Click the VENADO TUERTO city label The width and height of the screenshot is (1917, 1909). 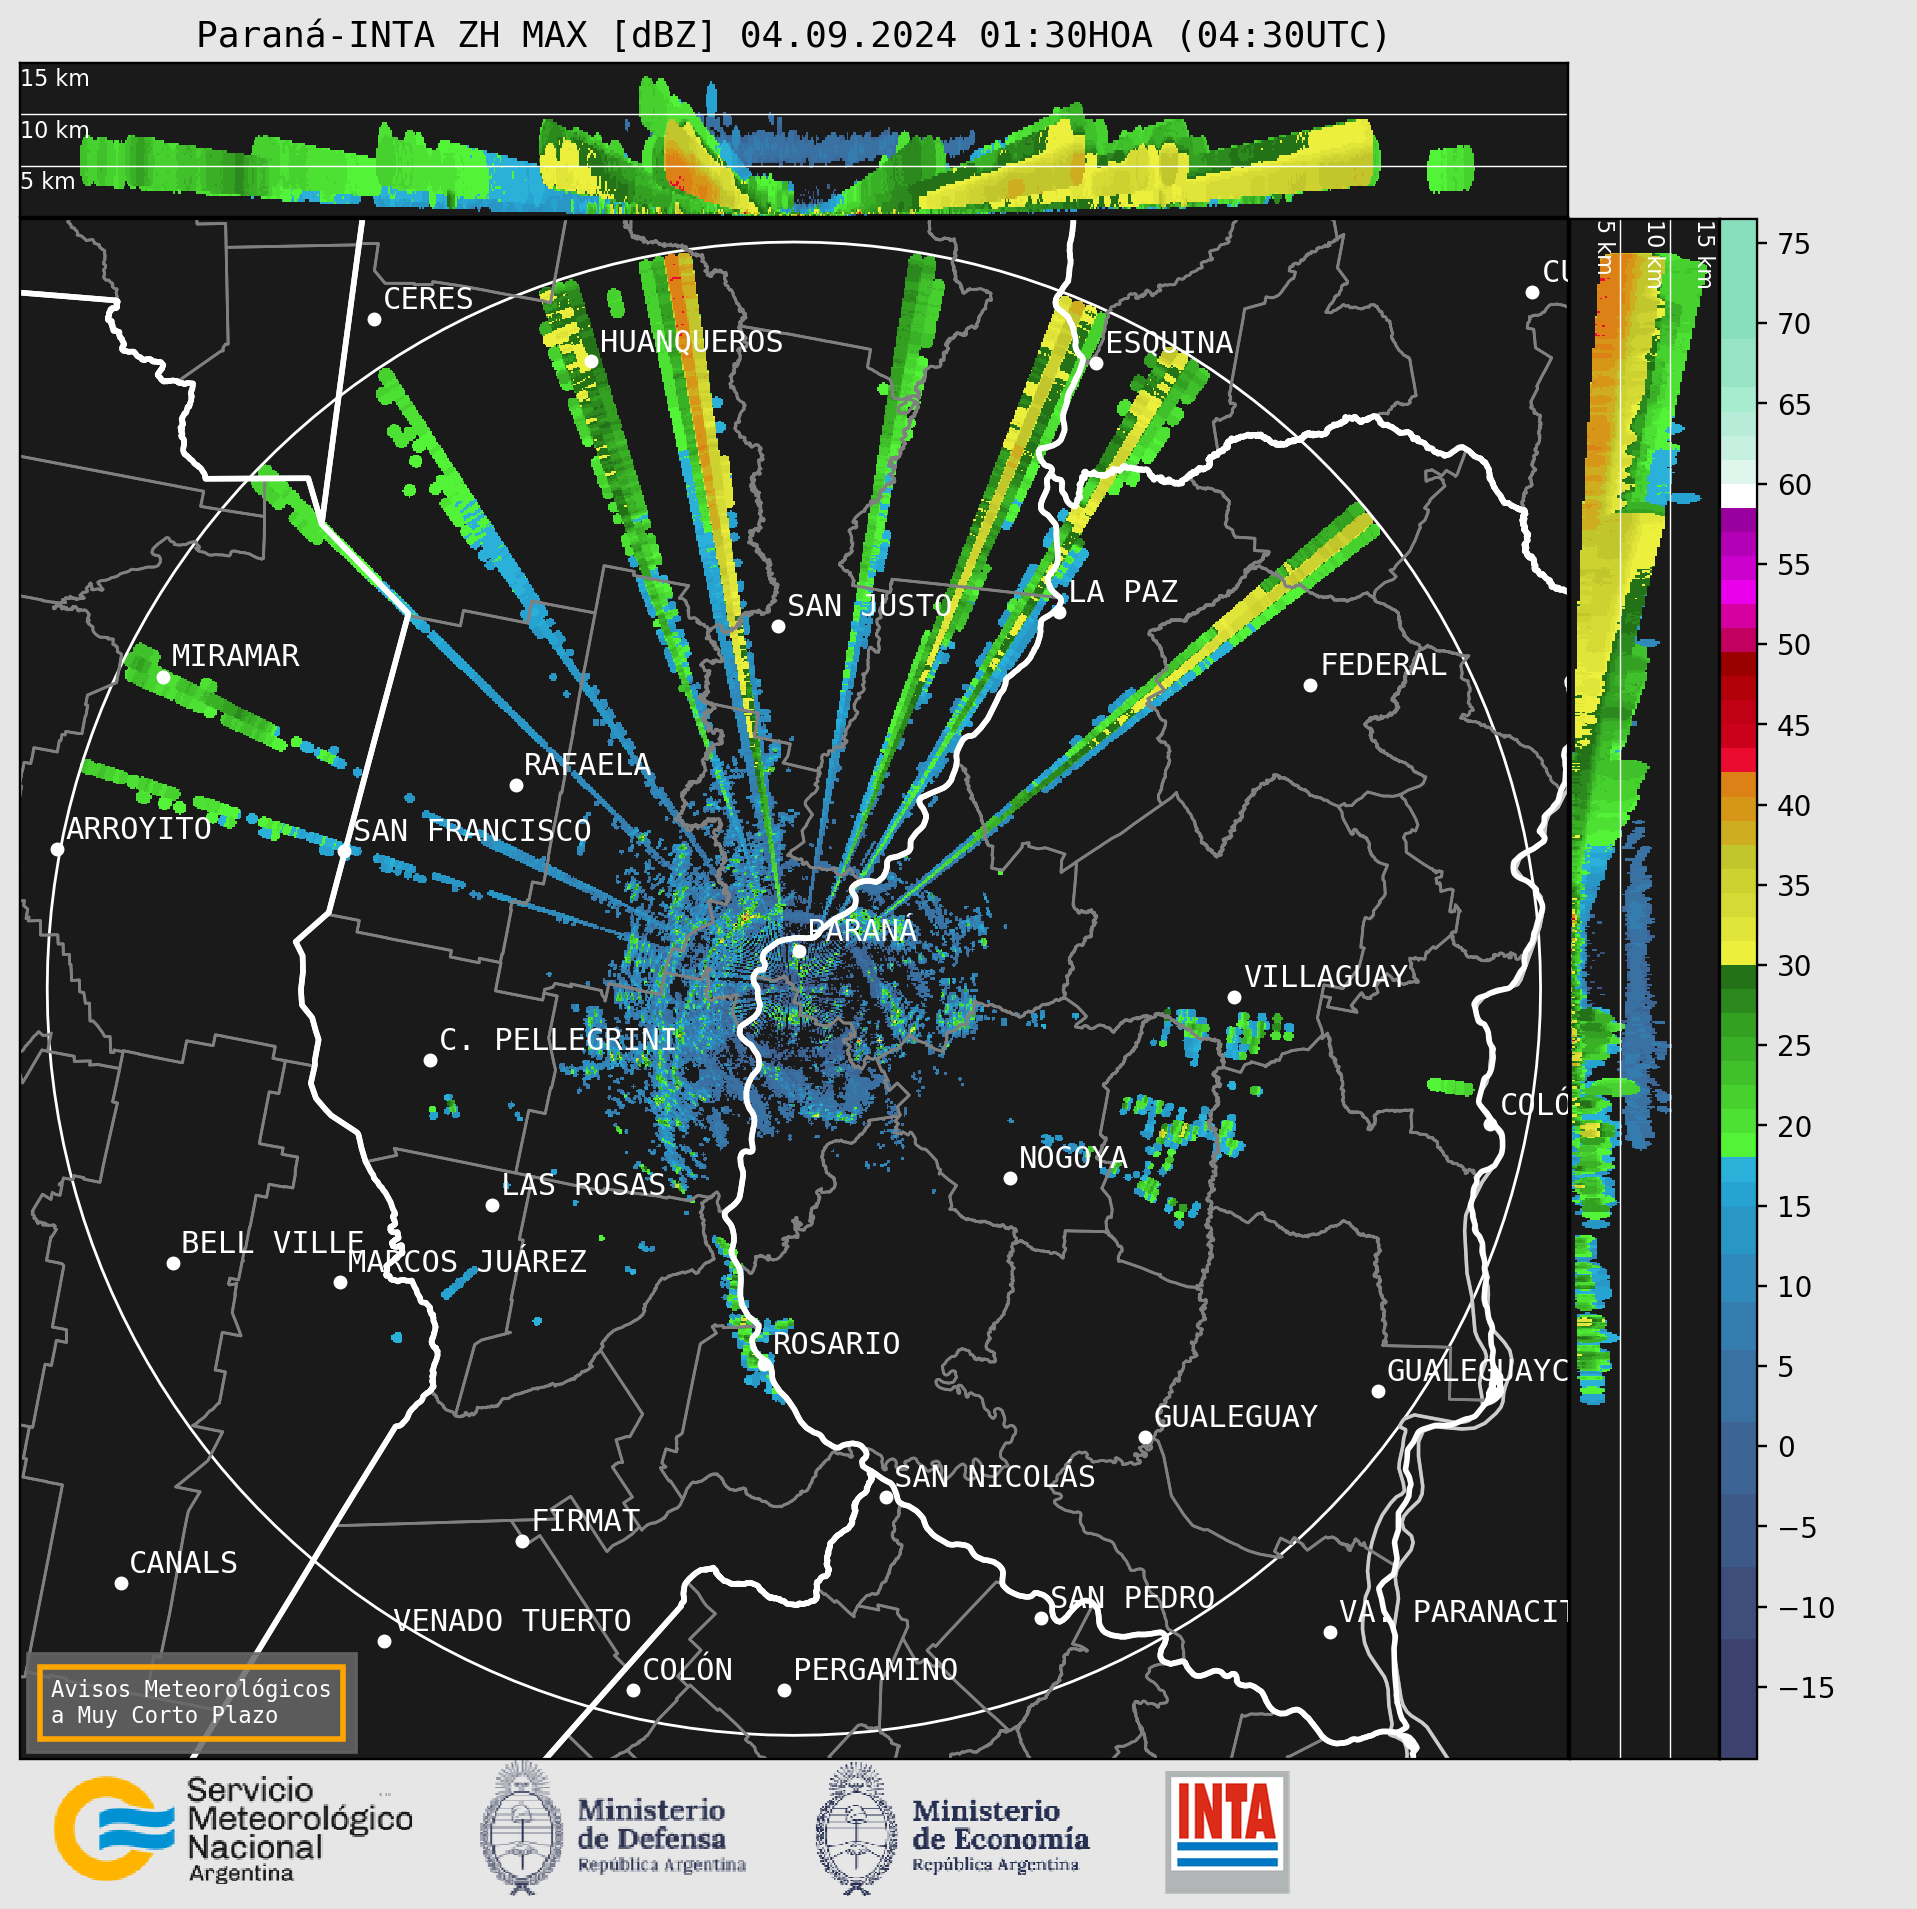[512, 1621]
